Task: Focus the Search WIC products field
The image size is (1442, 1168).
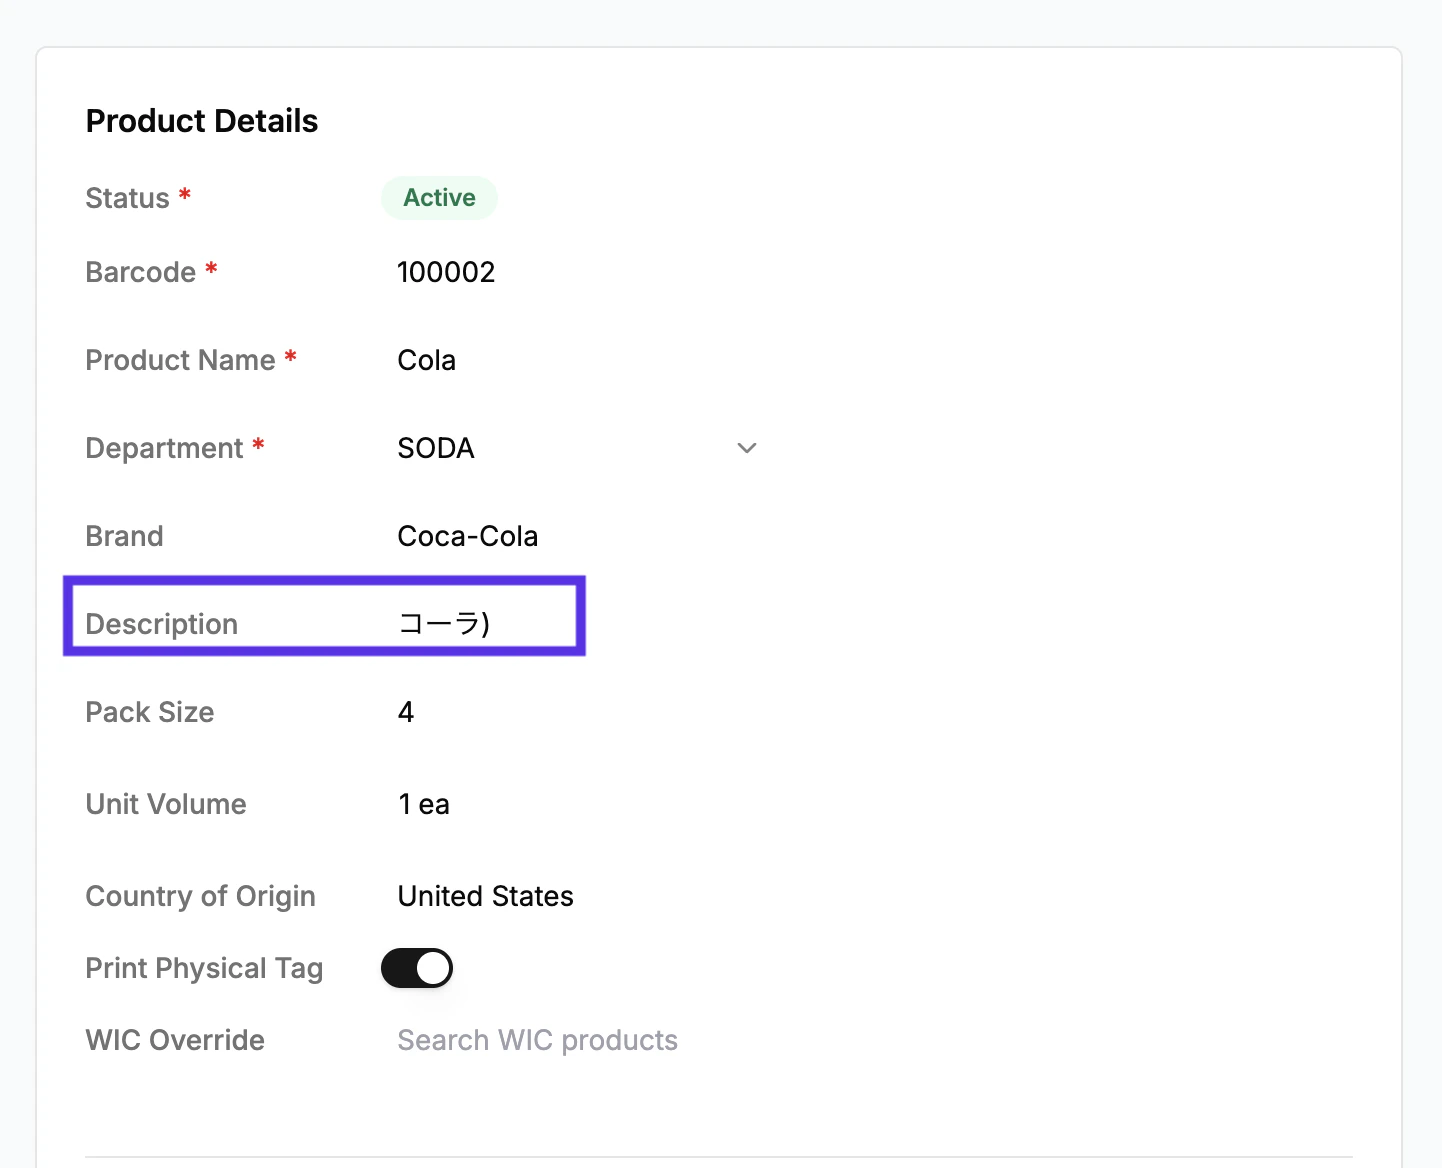Action: [538, 1040]
